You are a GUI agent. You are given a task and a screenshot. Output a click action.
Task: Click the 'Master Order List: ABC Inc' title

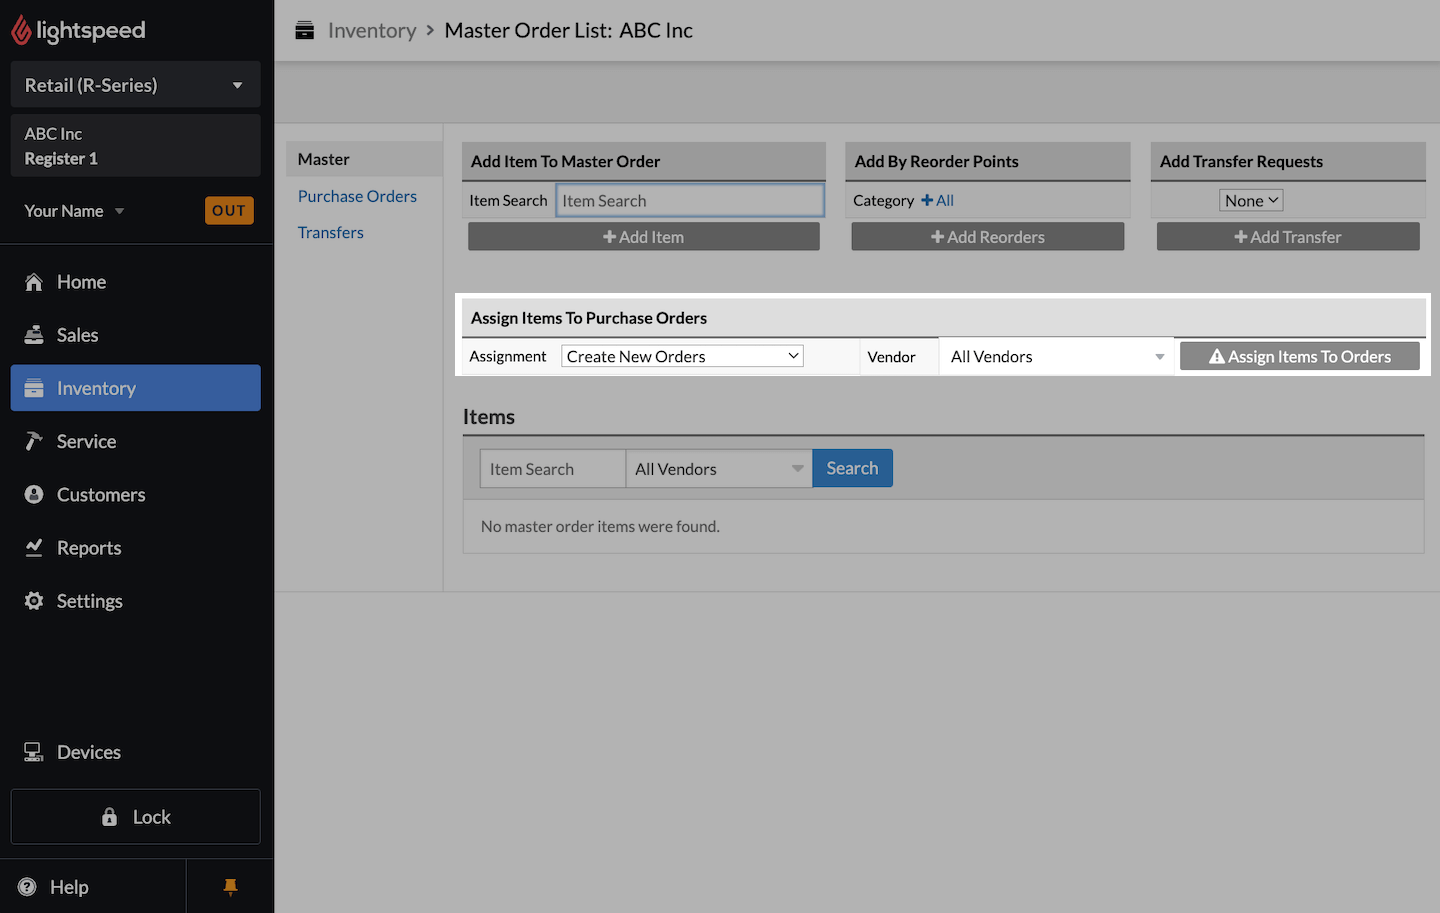[x=568, y=31]
